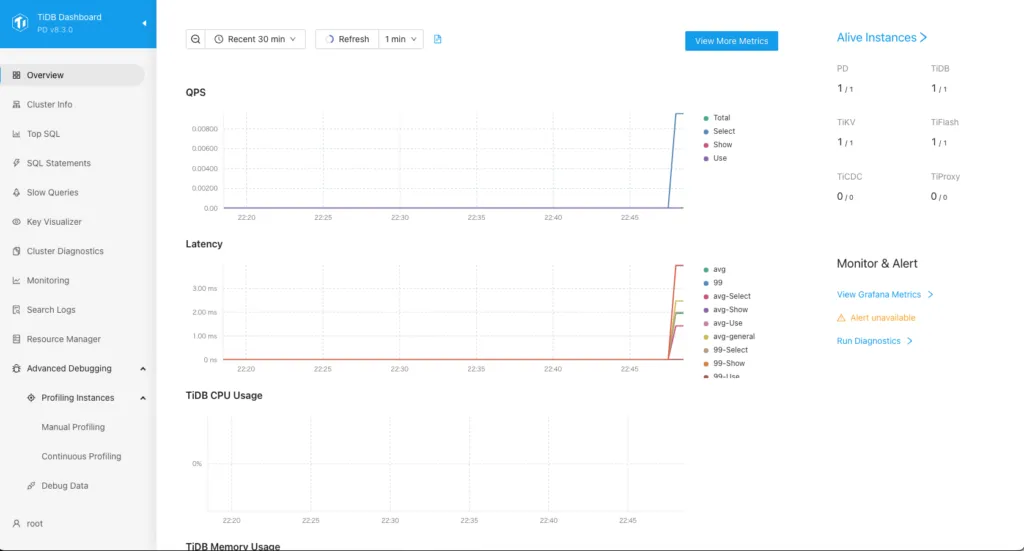
Task: Click the Search Logs file icon
Action: [x=16, y=309]
